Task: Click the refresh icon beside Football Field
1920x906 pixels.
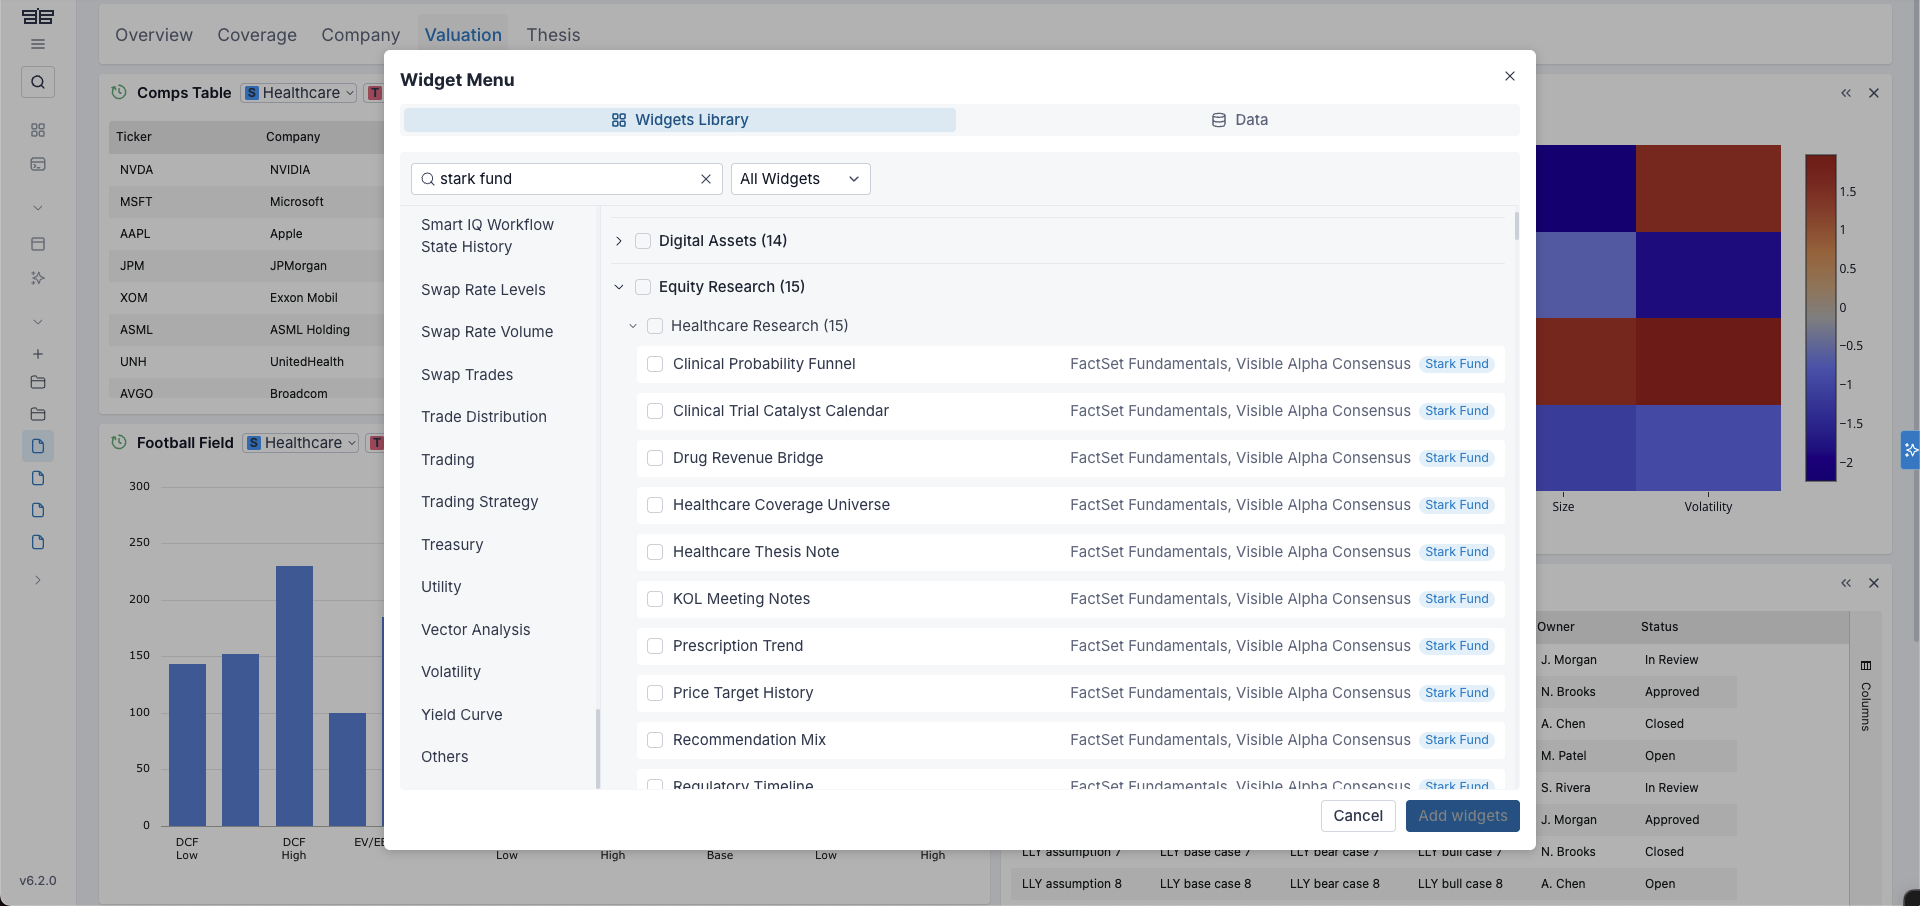Action: point(119,442)
